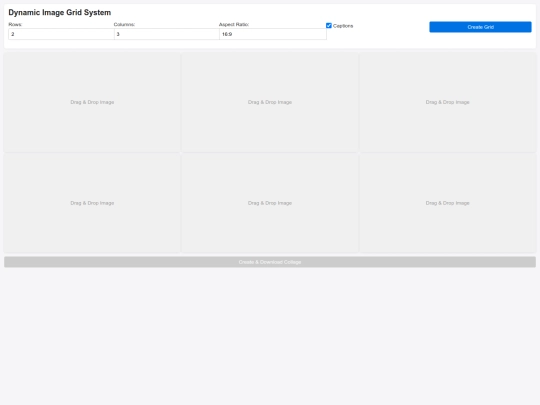Focus the Rows input field
Viewport: 540px width, 405px height.
point(61,34)
